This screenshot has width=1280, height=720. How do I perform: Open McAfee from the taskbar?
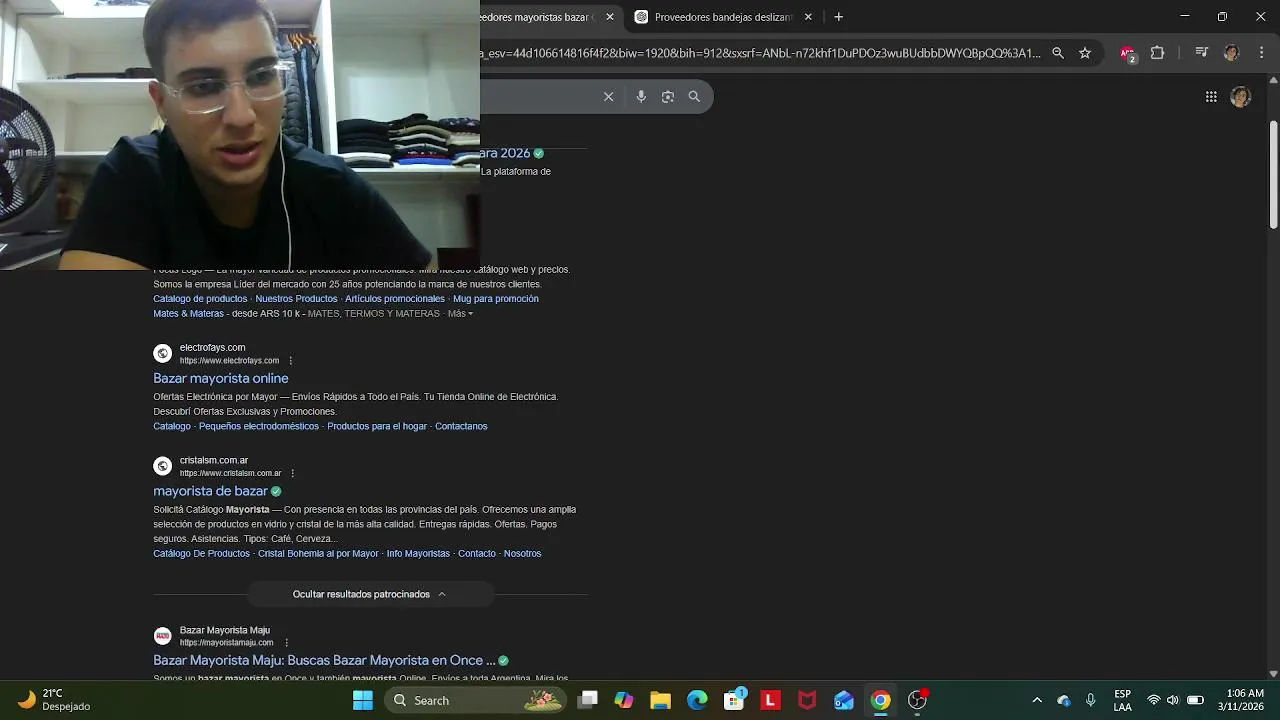[x=807, y=700]
